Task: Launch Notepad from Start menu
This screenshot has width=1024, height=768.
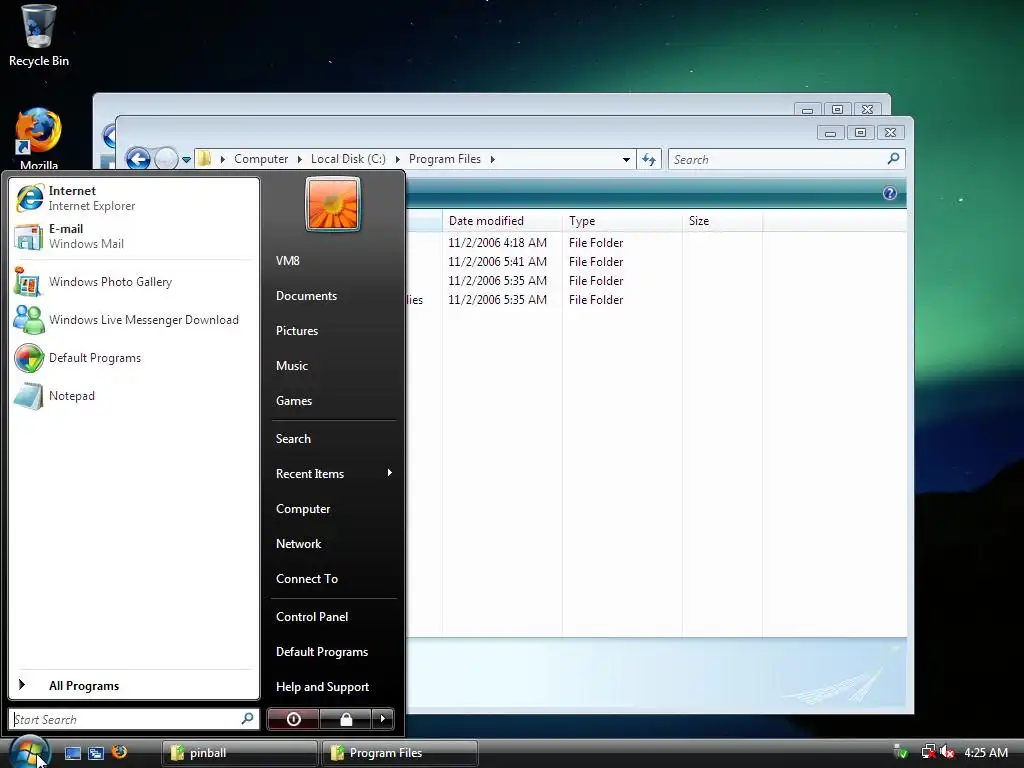Action: coord(134,396)
